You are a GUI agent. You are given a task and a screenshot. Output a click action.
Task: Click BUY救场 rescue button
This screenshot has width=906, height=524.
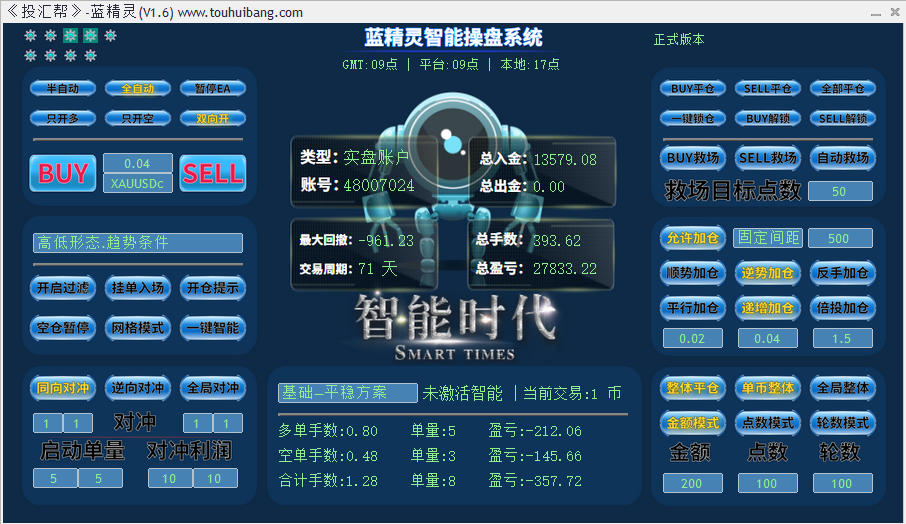click(x=692, y=158)
